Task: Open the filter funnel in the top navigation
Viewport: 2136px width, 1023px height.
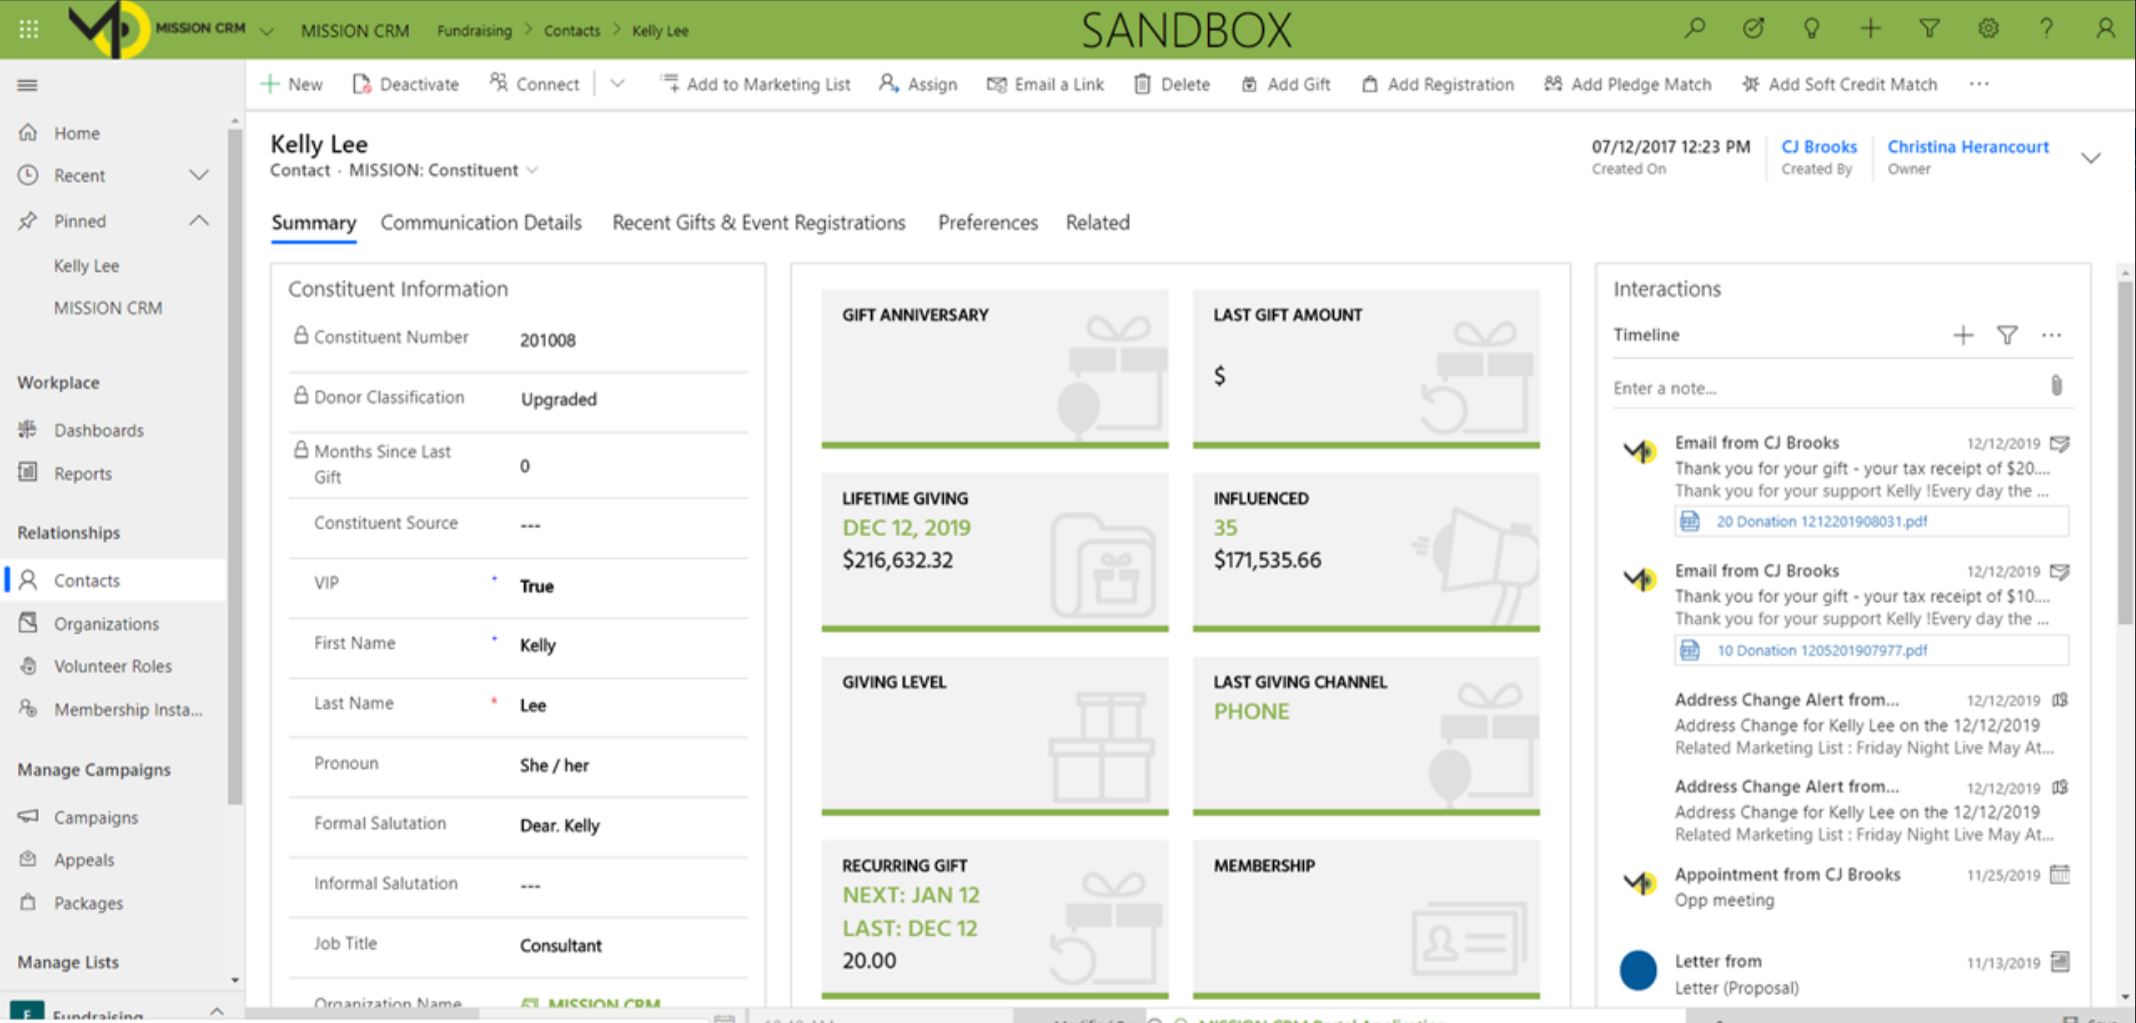Action: click(x=1929, y=28)
